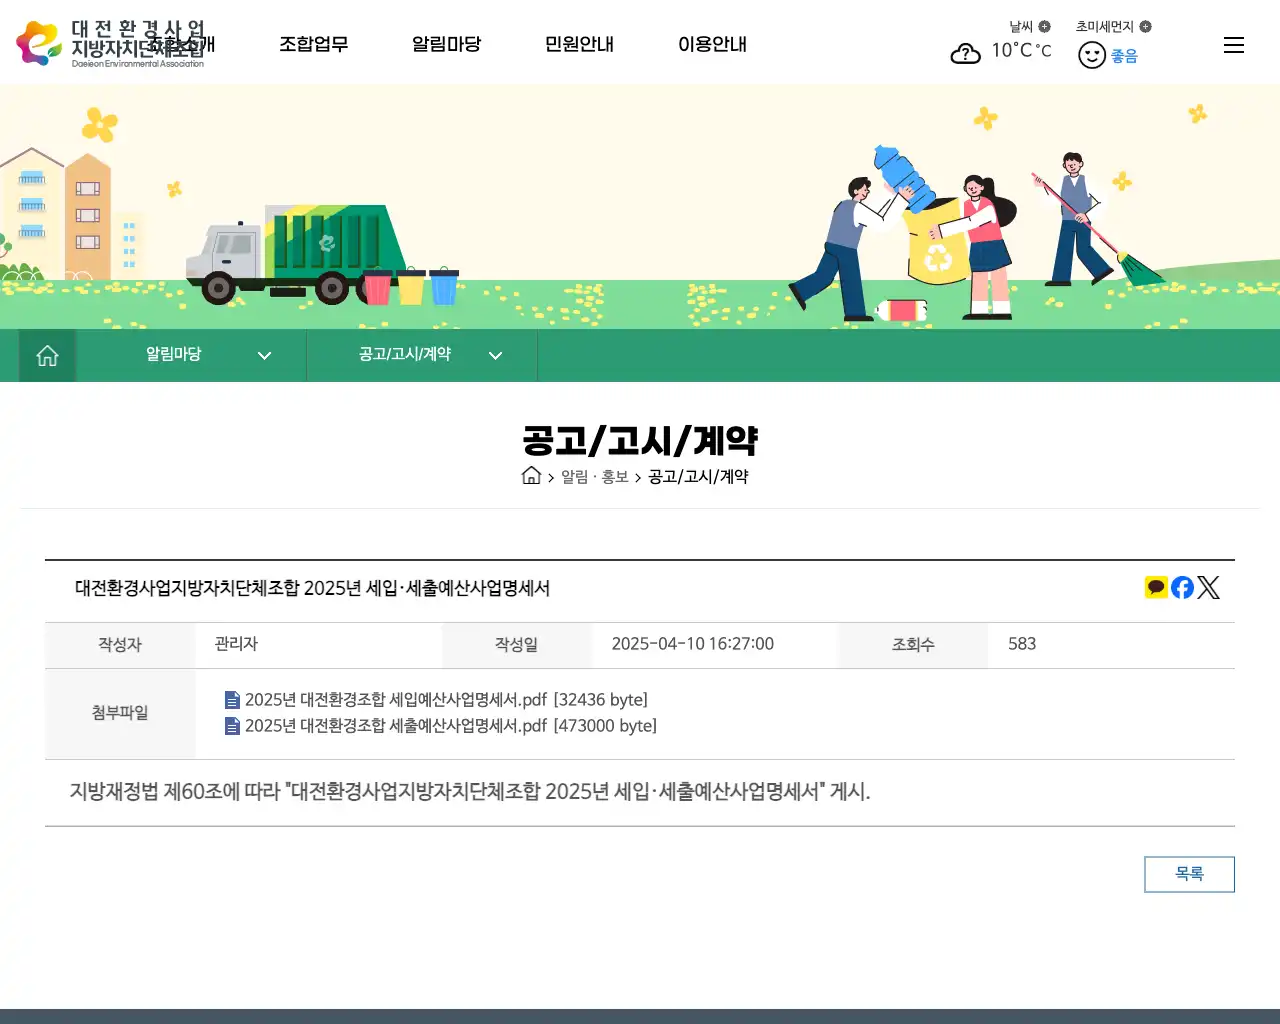Click the 목록 button to return to list
Image resolution: width=1280 pixels, height=1024 pixels.
(1189, 873)
